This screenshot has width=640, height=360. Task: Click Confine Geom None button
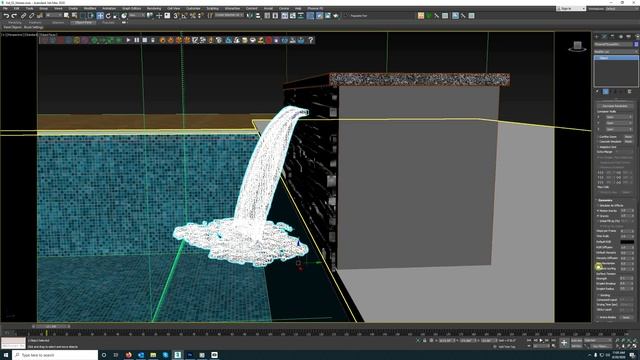click(629, 136)
